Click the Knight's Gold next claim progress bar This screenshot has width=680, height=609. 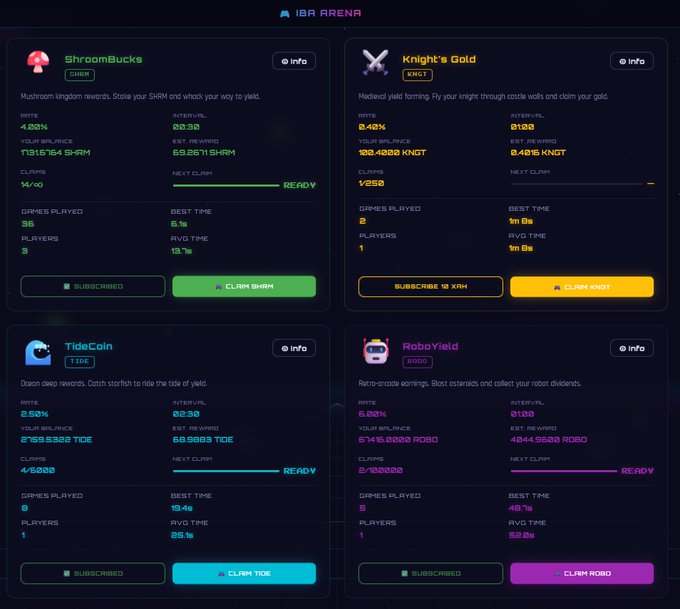576,184
